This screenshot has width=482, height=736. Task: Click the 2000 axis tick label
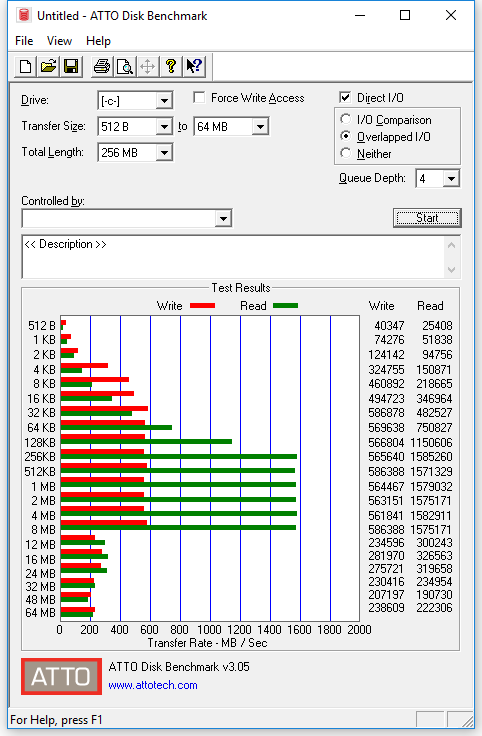coord(359,629)
